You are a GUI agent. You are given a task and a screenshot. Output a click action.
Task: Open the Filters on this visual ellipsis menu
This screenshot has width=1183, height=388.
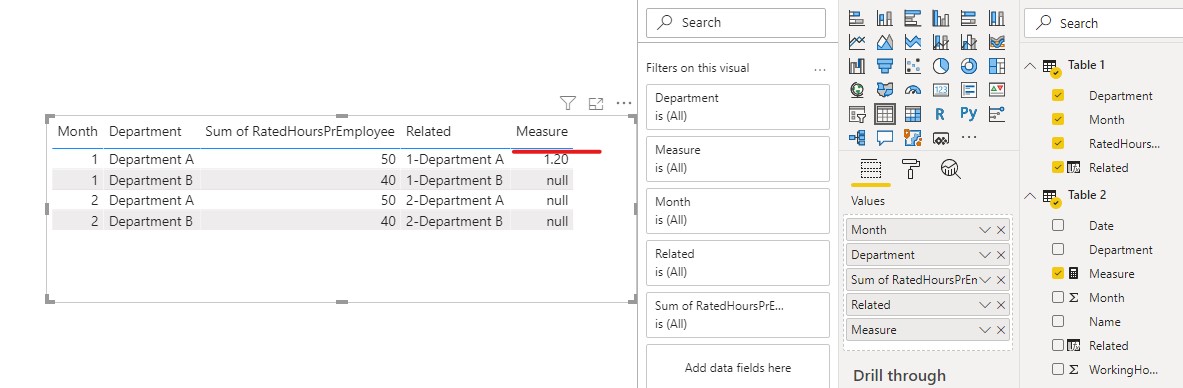click(x=820, y=69)
